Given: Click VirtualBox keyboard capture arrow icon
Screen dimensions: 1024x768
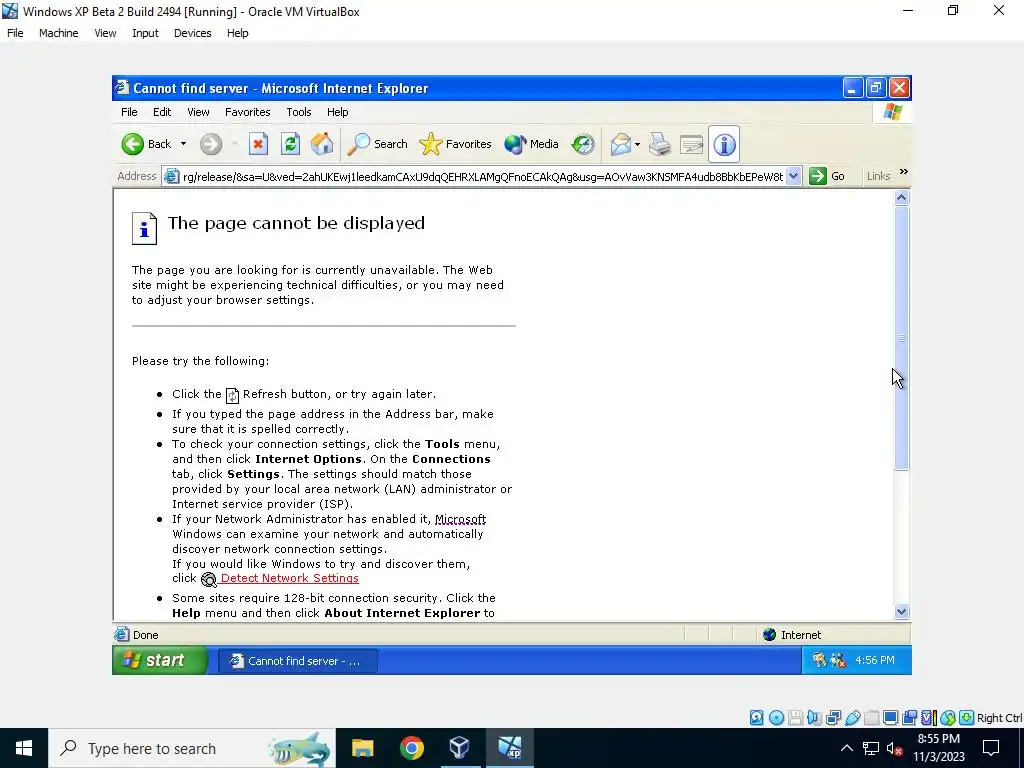Looking at the screenshot, I should [967, 718].
